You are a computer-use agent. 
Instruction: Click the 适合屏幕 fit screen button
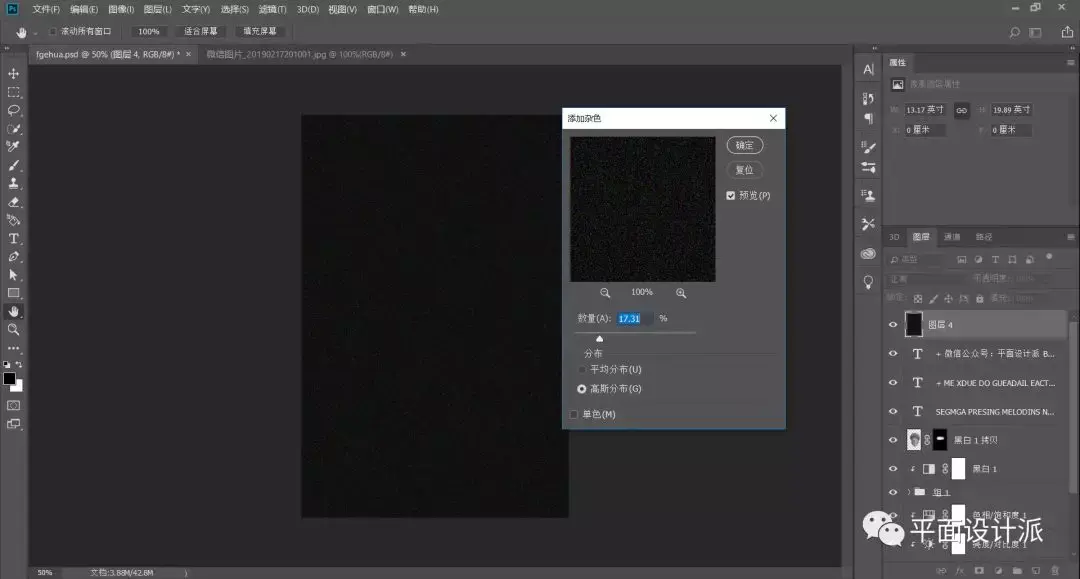click(x=200, y=32)
